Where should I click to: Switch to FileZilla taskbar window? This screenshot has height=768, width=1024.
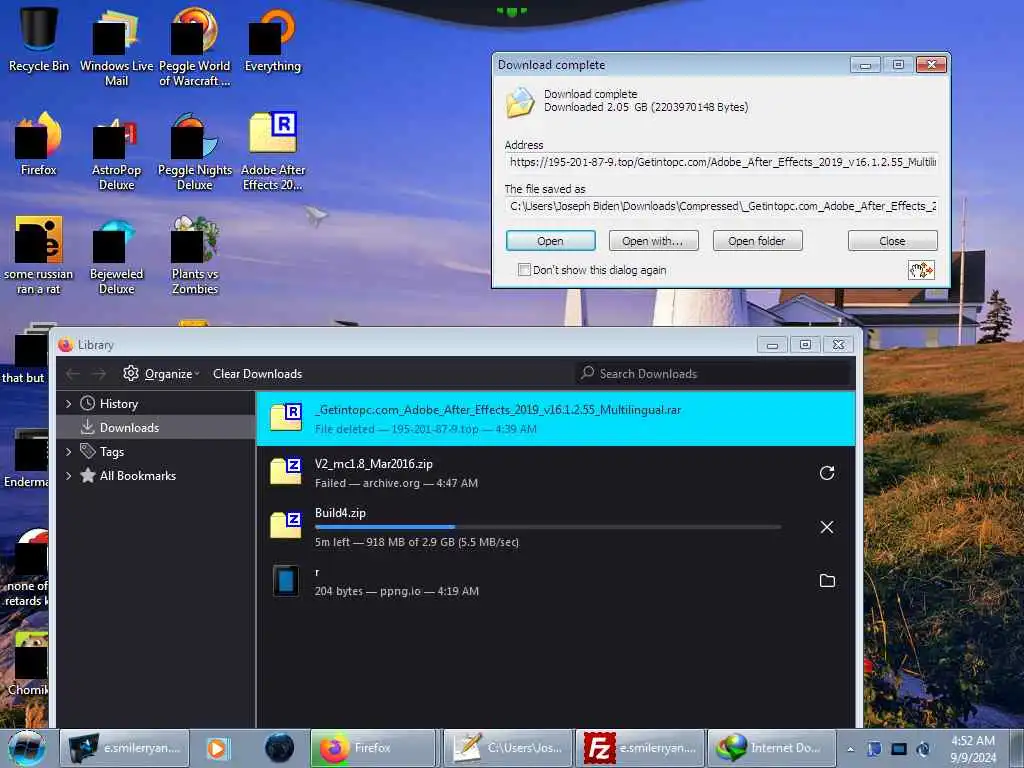[x=640, y=748]
